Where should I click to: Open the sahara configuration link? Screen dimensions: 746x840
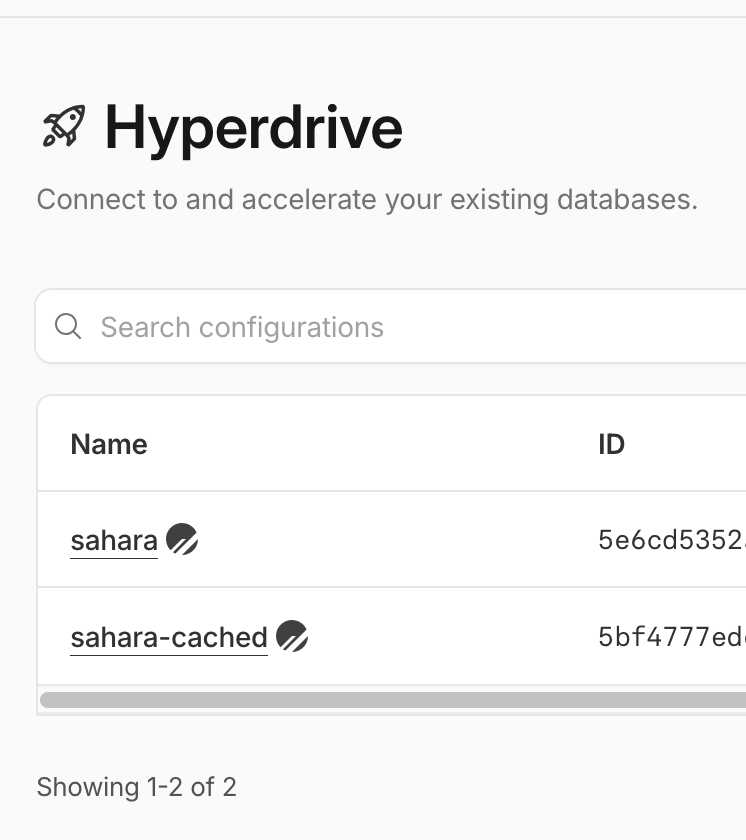[114, 540]
